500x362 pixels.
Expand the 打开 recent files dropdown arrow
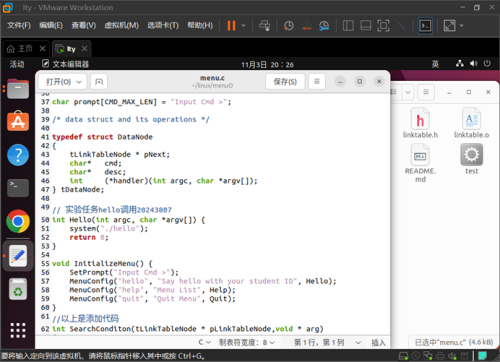(x=79, y=82)
